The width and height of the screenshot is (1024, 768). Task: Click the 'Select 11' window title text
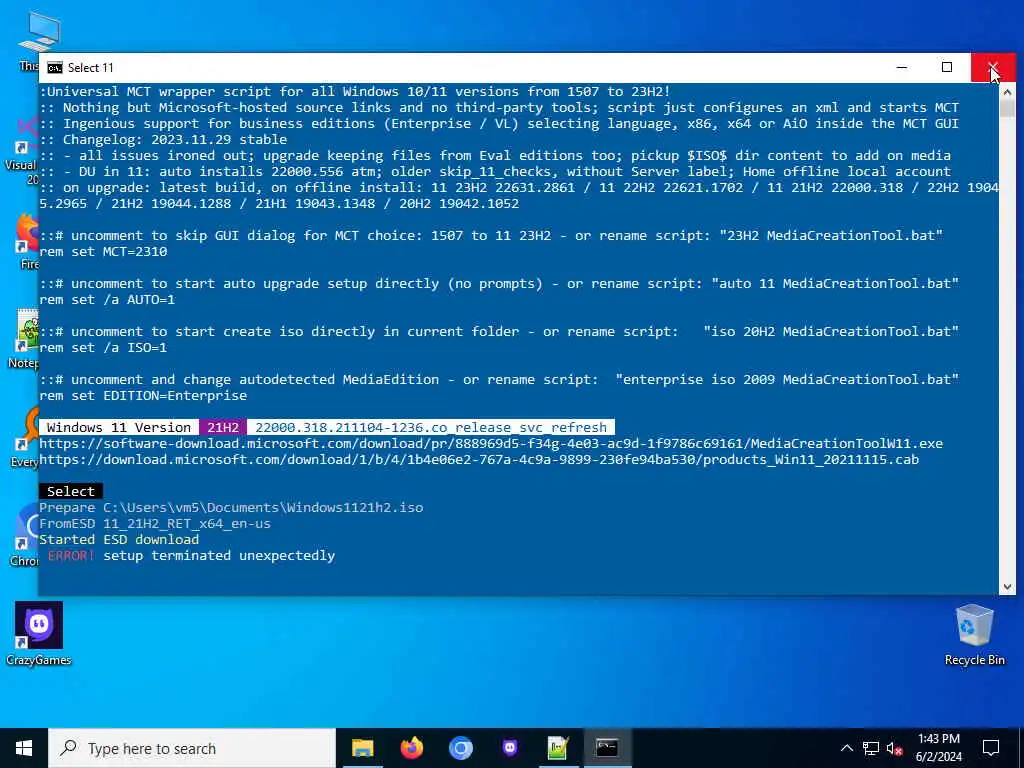tap(91, 68)
